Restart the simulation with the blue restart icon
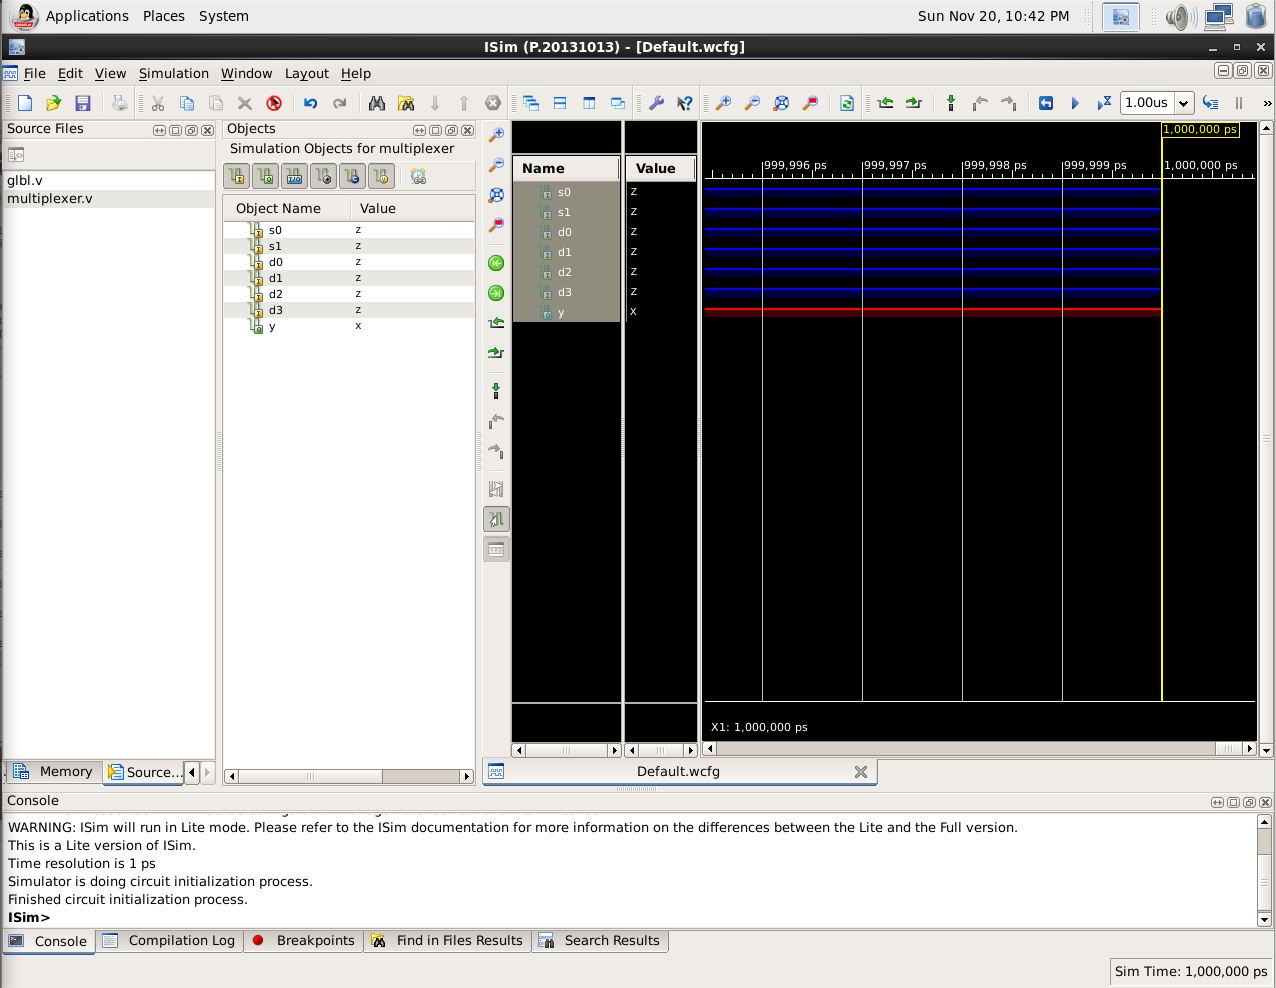 [1046, 103]
